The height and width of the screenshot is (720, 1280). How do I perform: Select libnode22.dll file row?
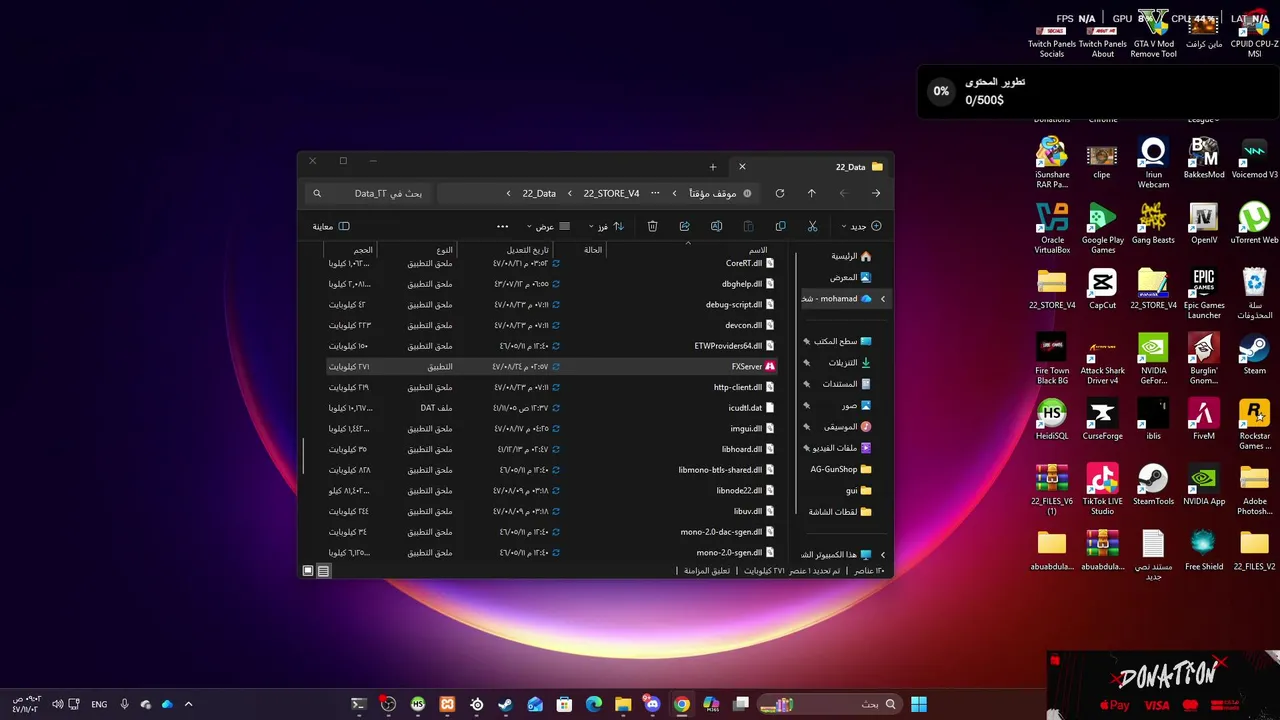point(552,491)
